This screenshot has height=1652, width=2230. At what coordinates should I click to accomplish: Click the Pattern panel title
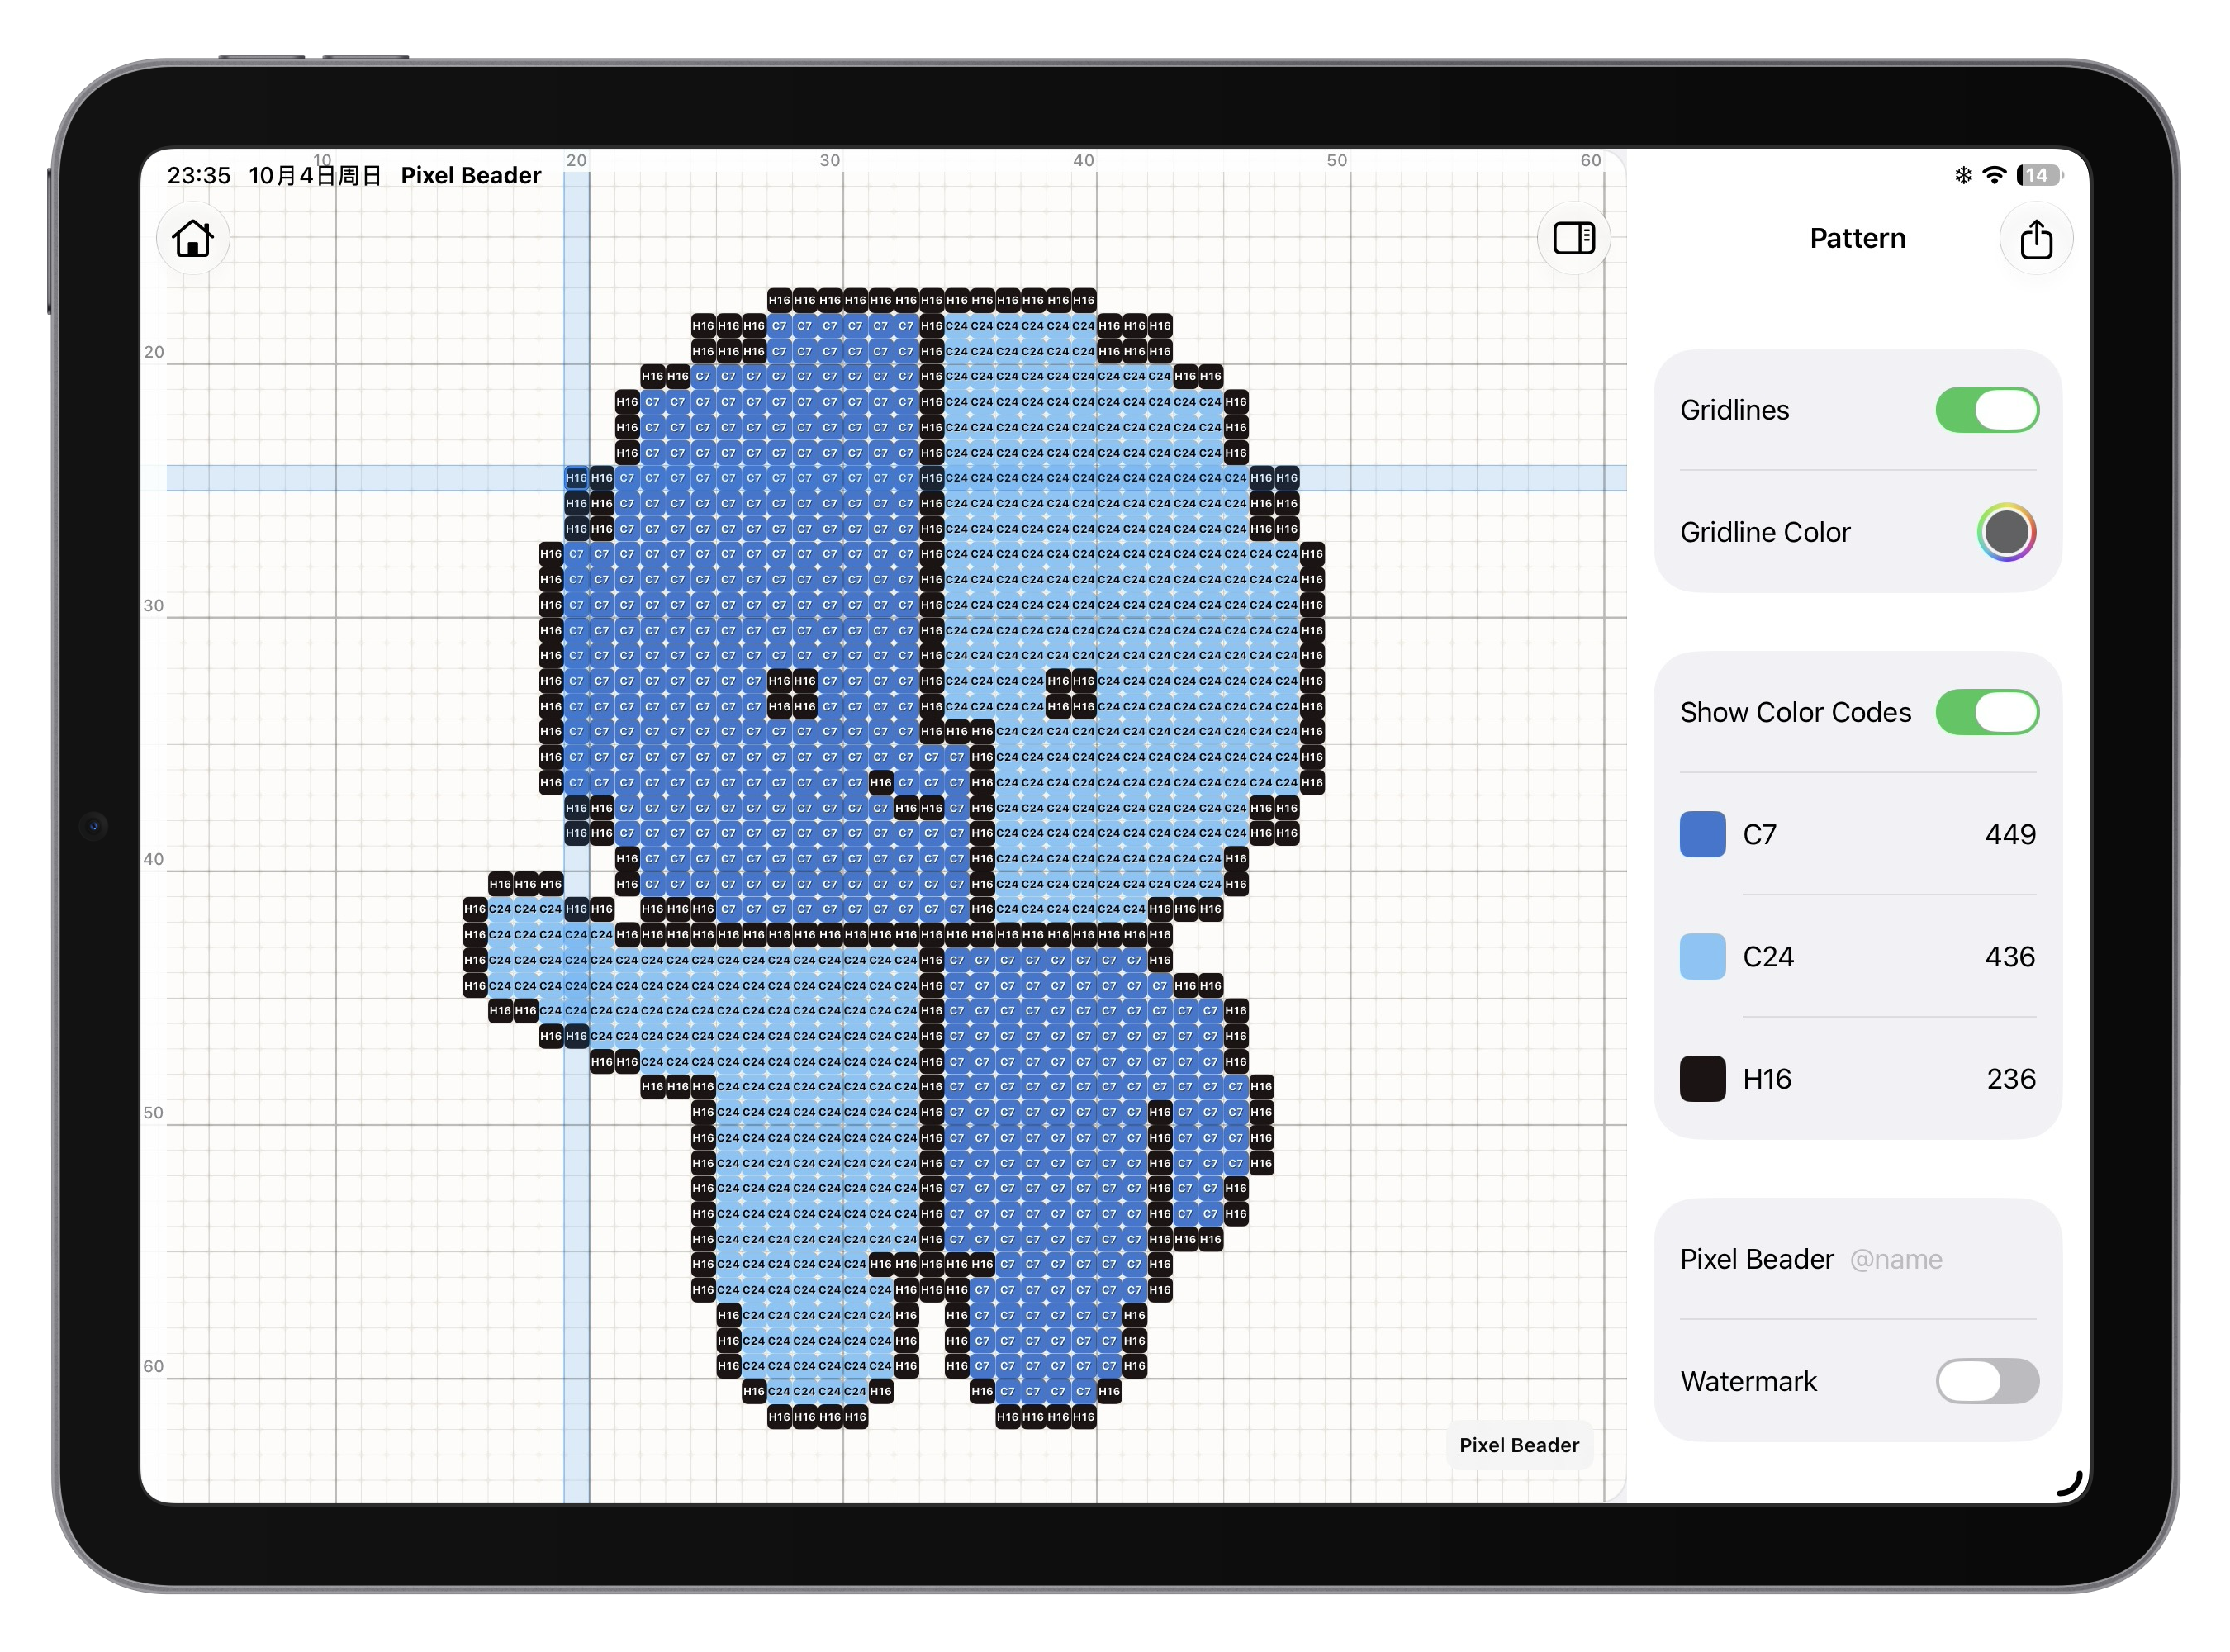click(x=1857, y=238)
